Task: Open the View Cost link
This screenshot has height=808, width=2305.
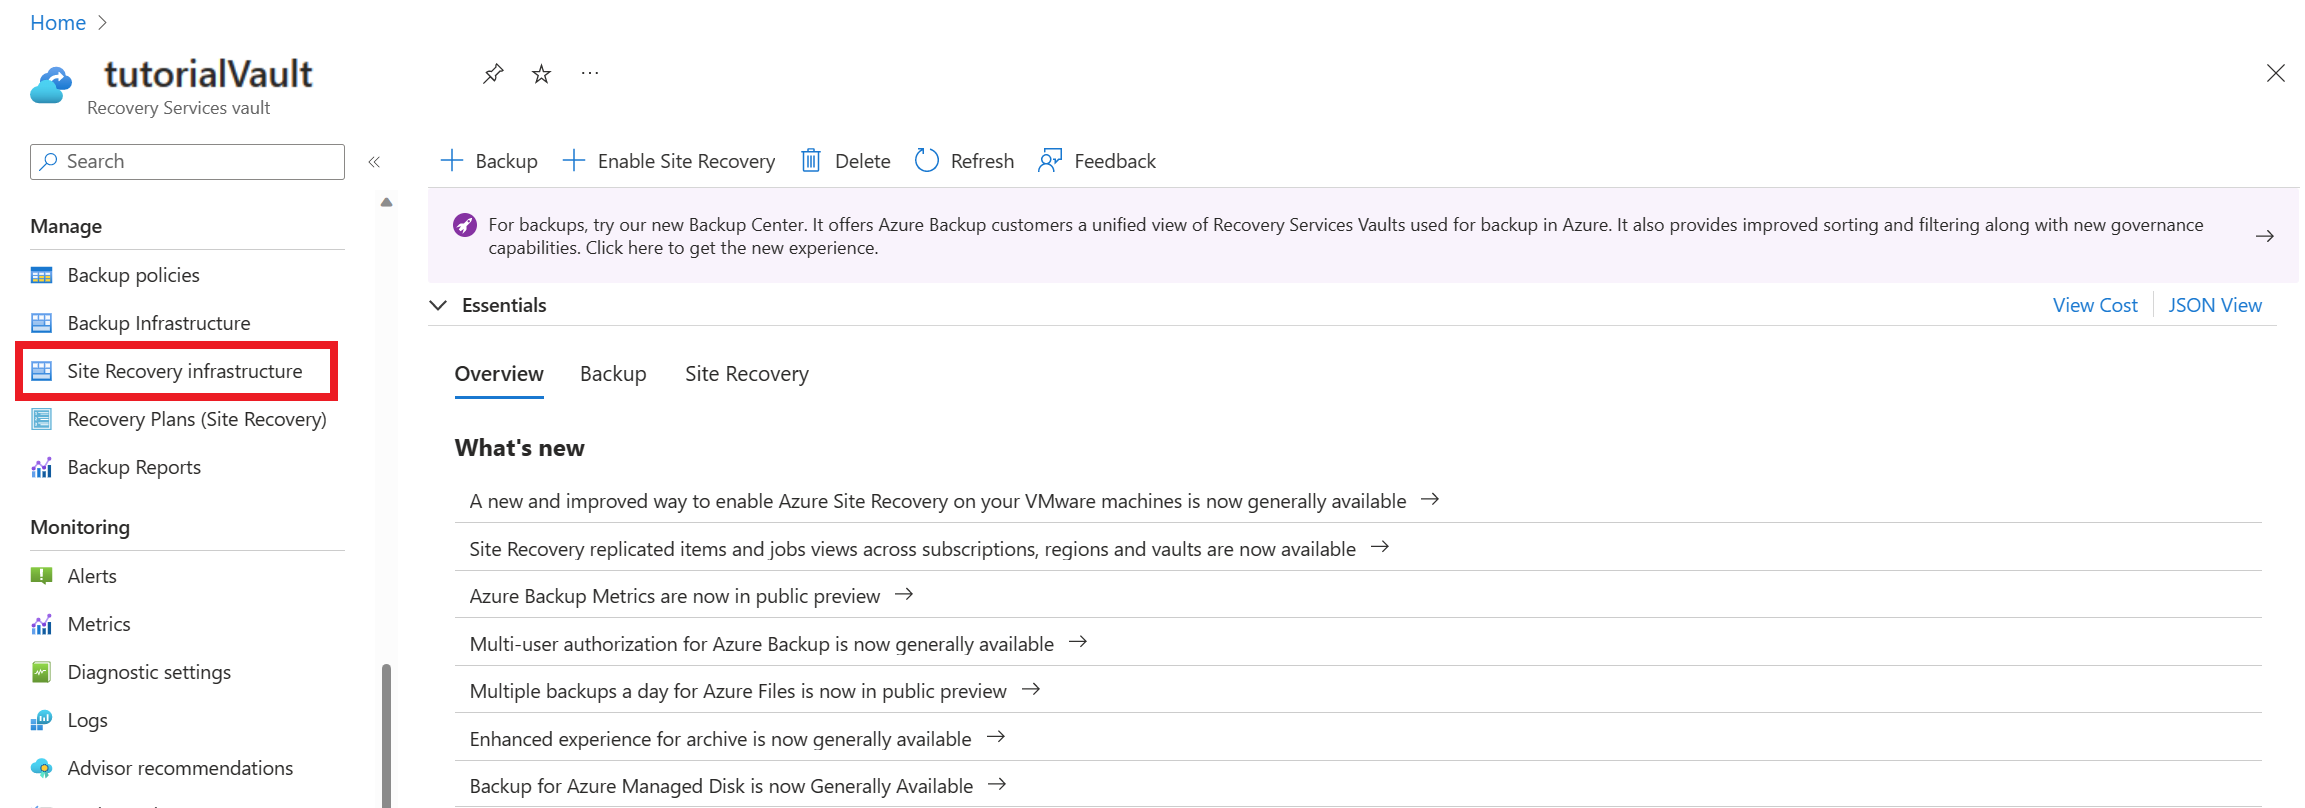Action: [x=2095, y=305]
